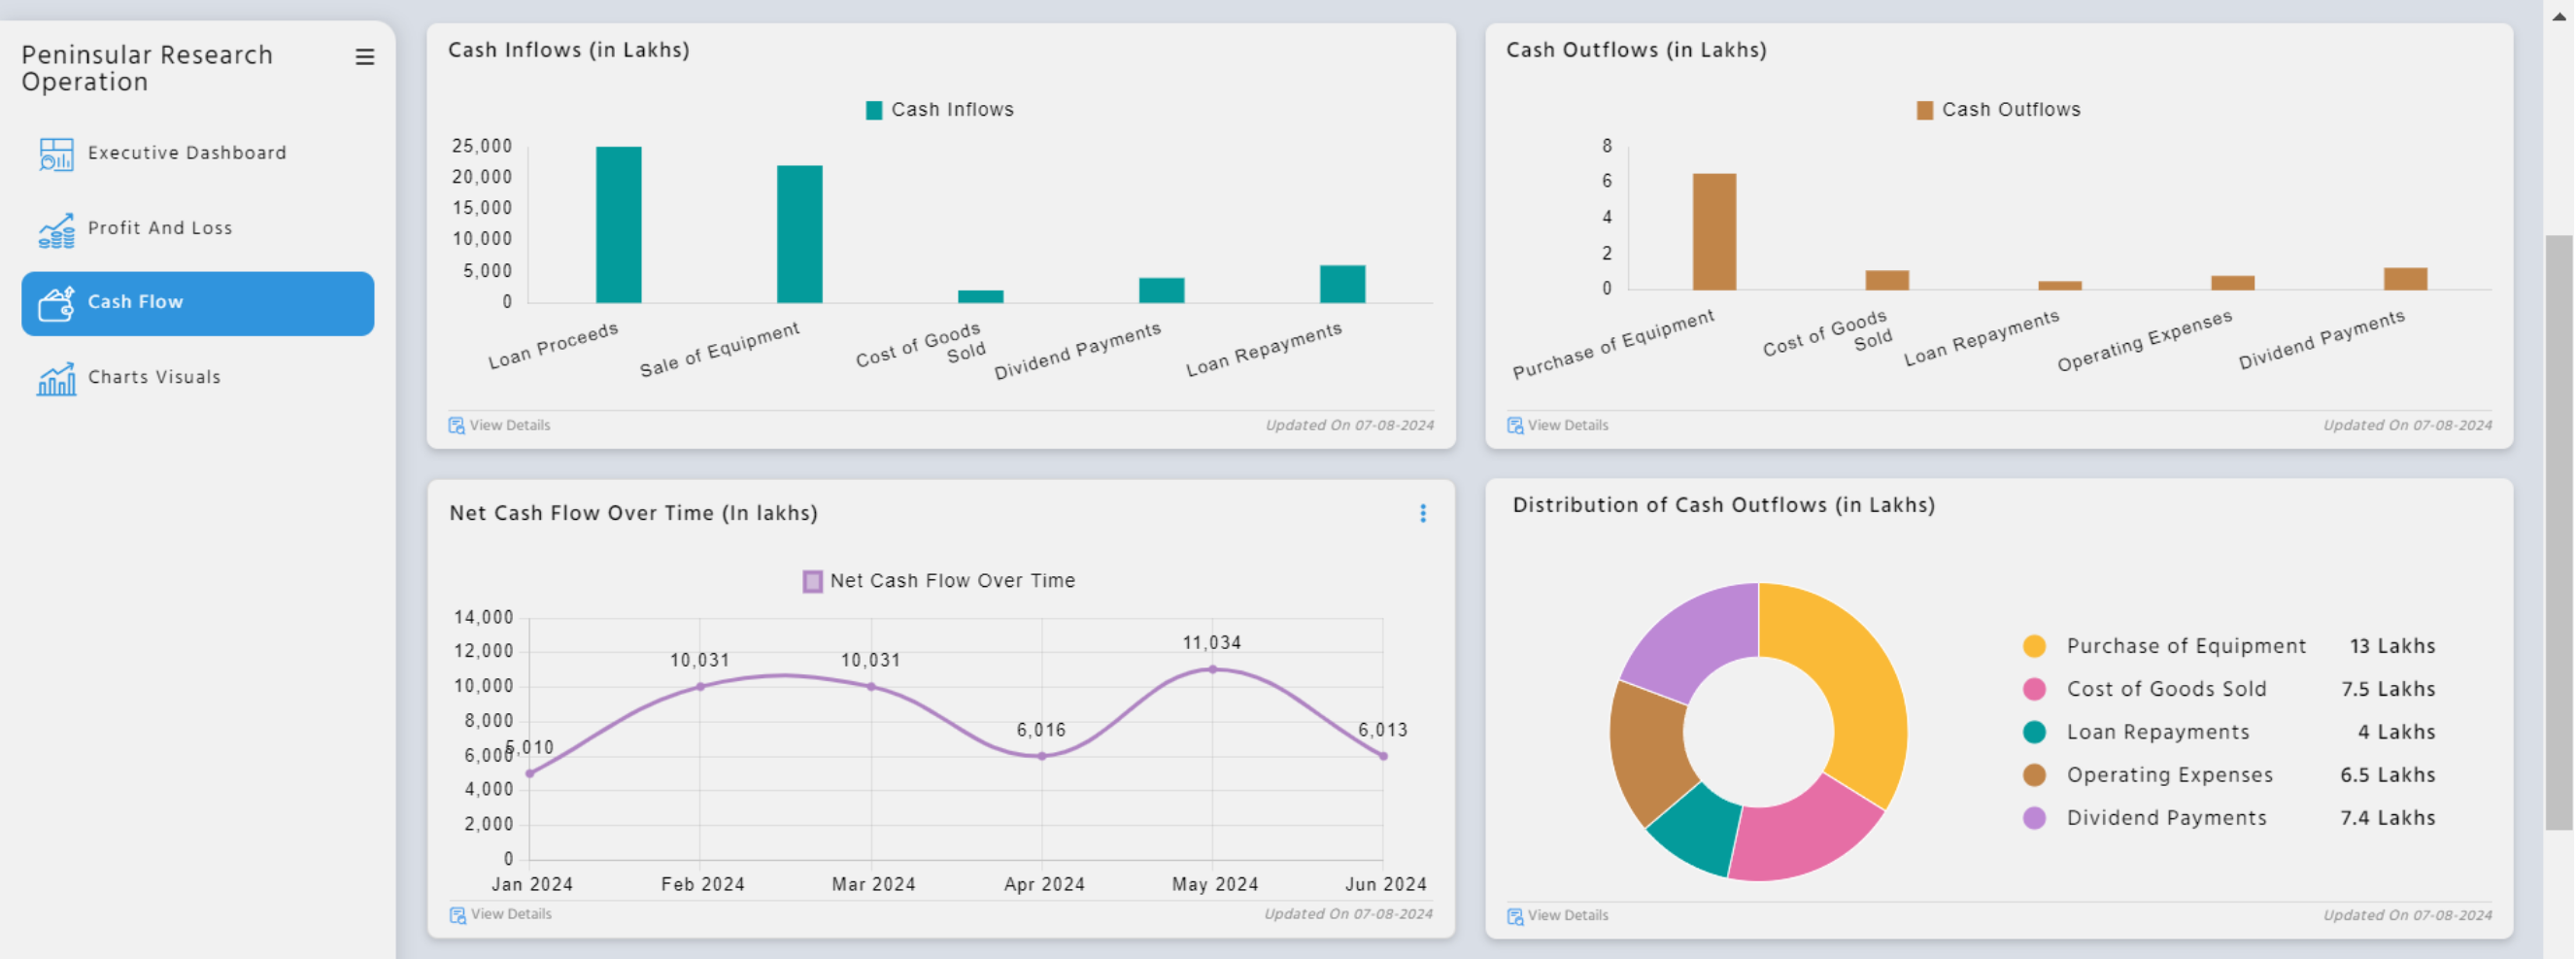Select the Profit And Loss coins icon

coord(57,229)
